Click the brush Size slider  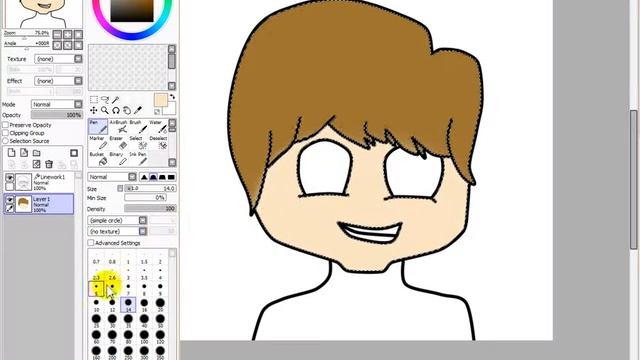pos(150,188)
